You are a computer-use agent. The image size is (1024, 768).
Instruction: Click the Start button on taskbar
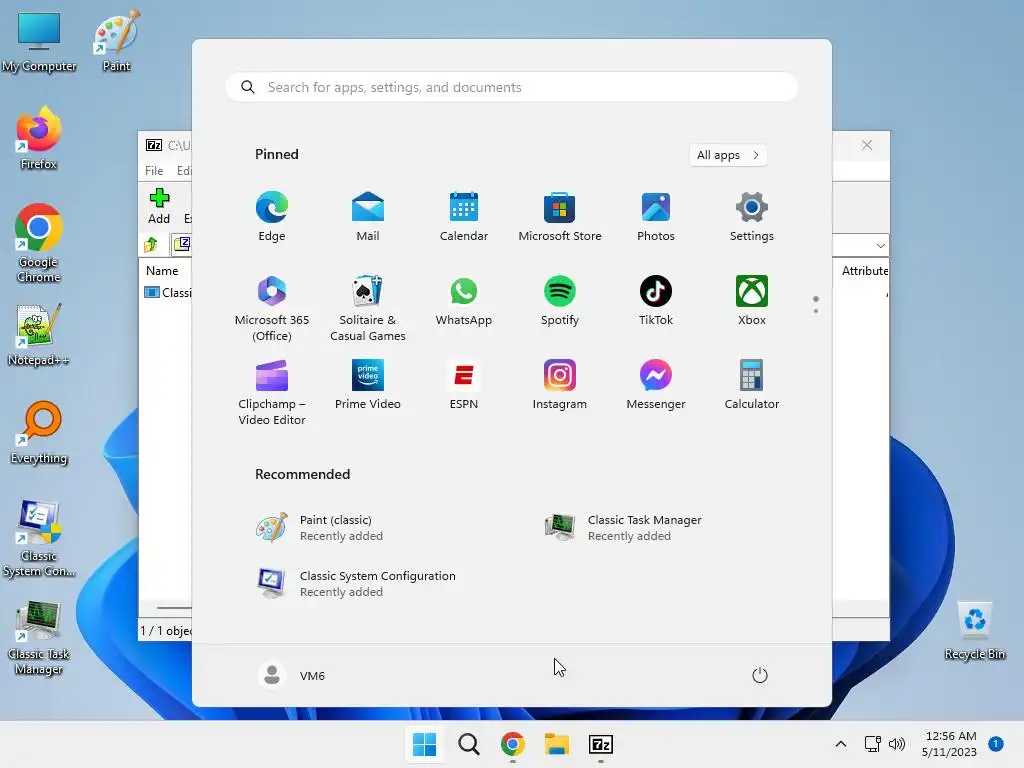(424, 744)
